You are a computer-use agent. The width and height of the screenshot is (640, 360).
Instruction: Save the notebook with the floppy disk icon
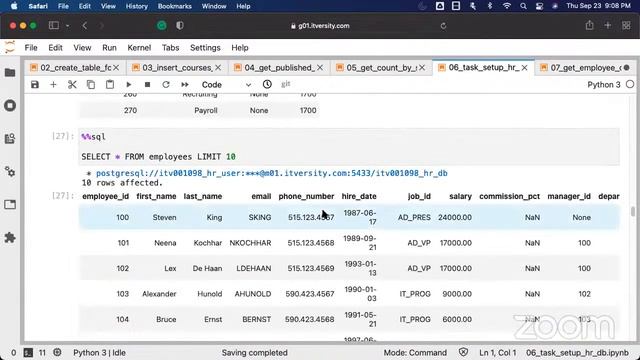[35, 84]
